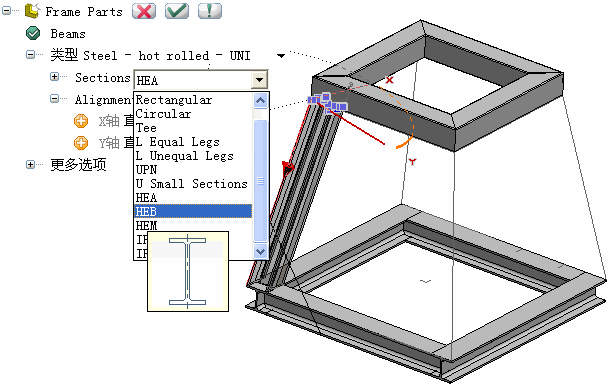Click the orange X-axis alignment icon
Image resolution: width=610 pixels, height=387 pixels.
(81, 121)
